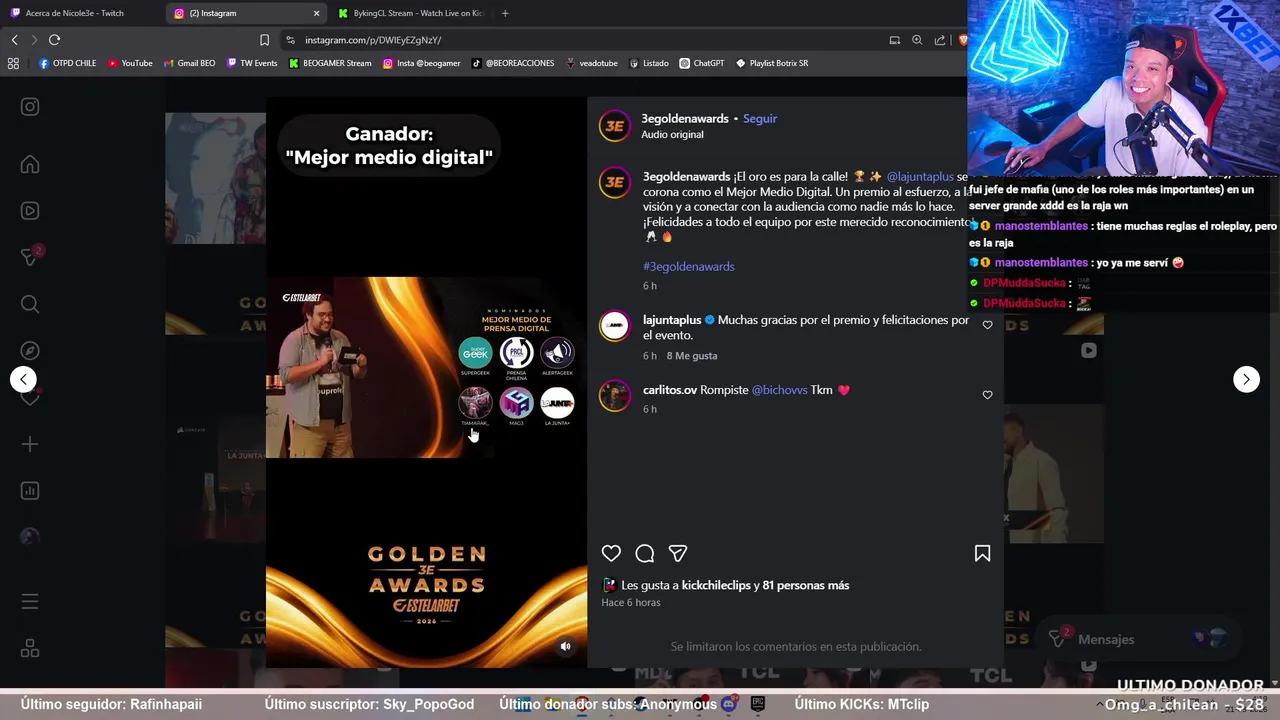The image size is (1280, 720).
Task: Open the @BEOREACCIONES TikTok bookmark
Action: [512, 63]
